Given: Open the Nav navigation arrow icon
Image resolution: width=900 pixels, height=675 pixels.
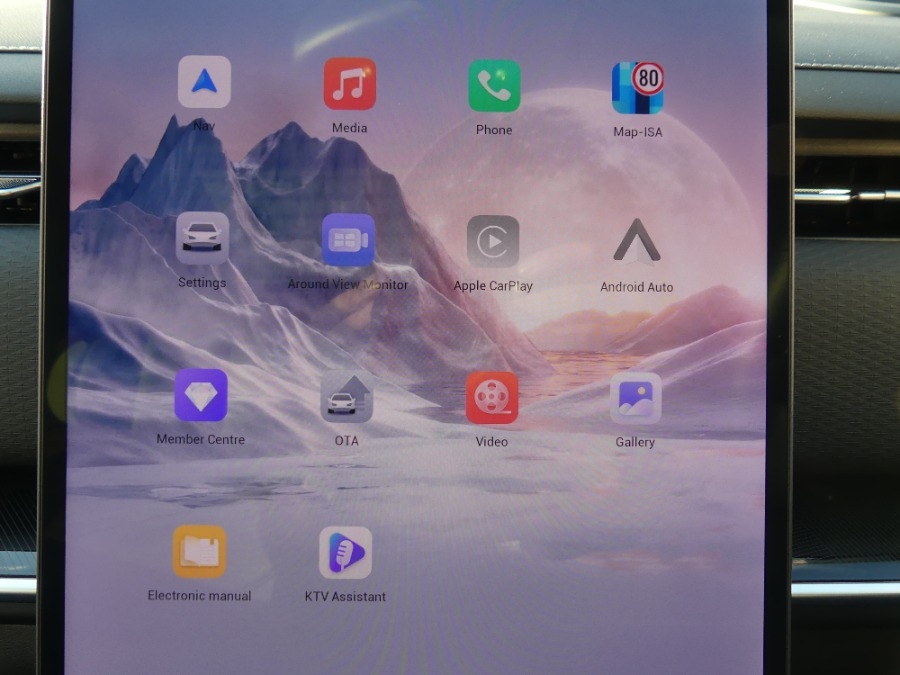Looking at the screenshot, I should [x=204, y=82].
